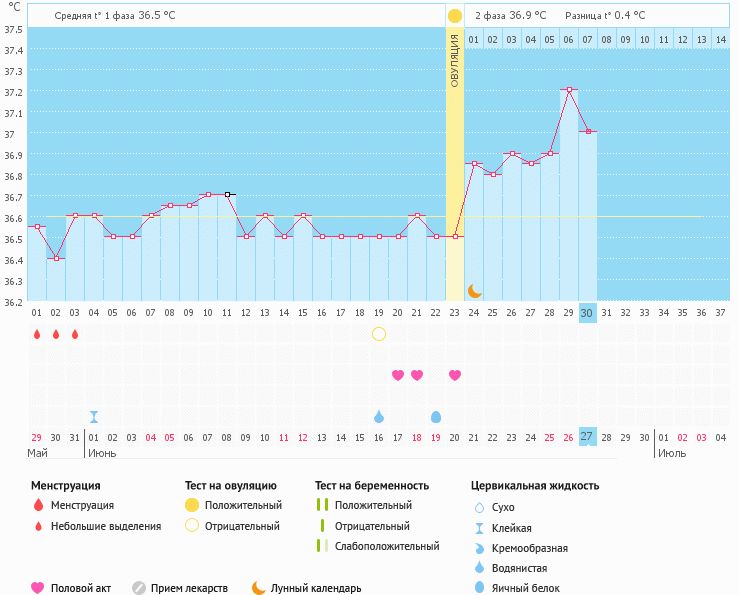Screen dimensions: 739x595
Task: Click the negative ovulation test circle on day 19
Action: click(x=378, y=334)
